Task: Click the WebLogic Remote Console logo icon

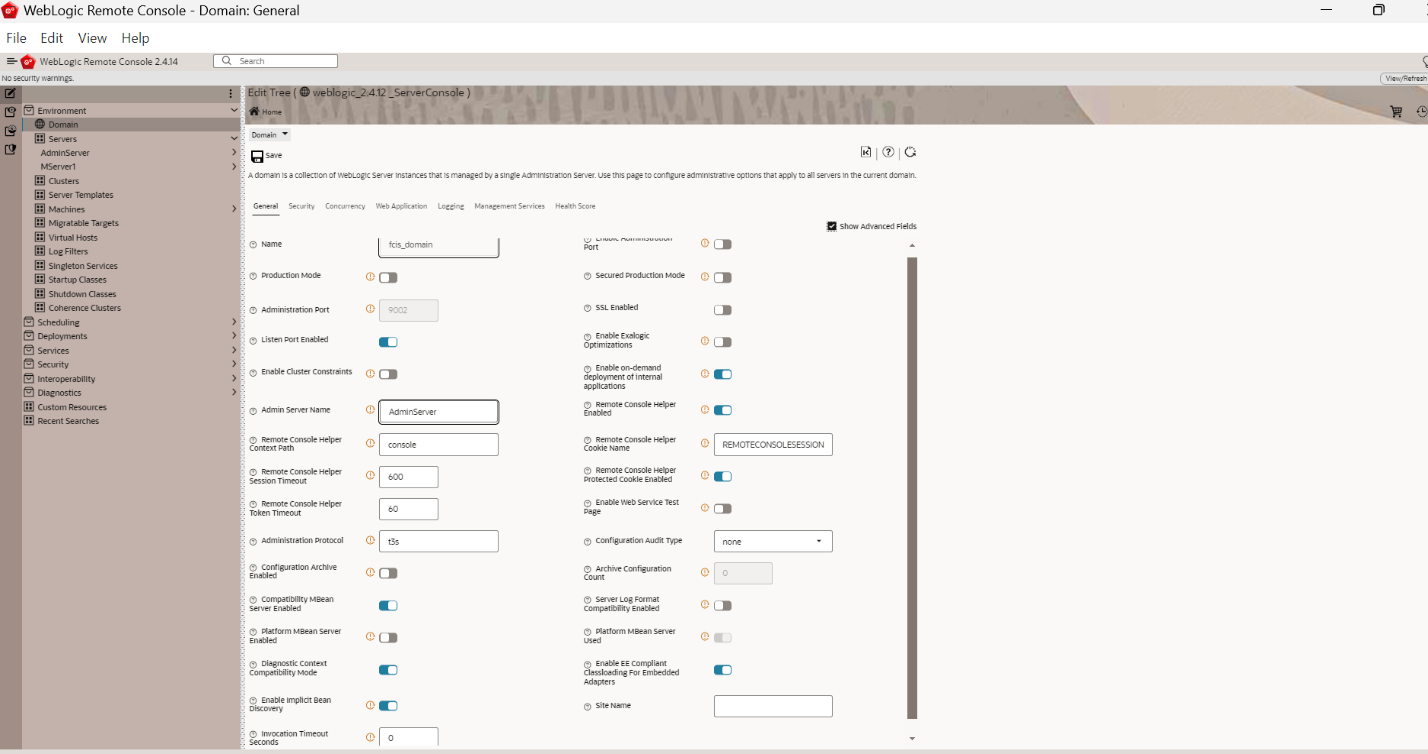Action: click(x=28, y=61)
